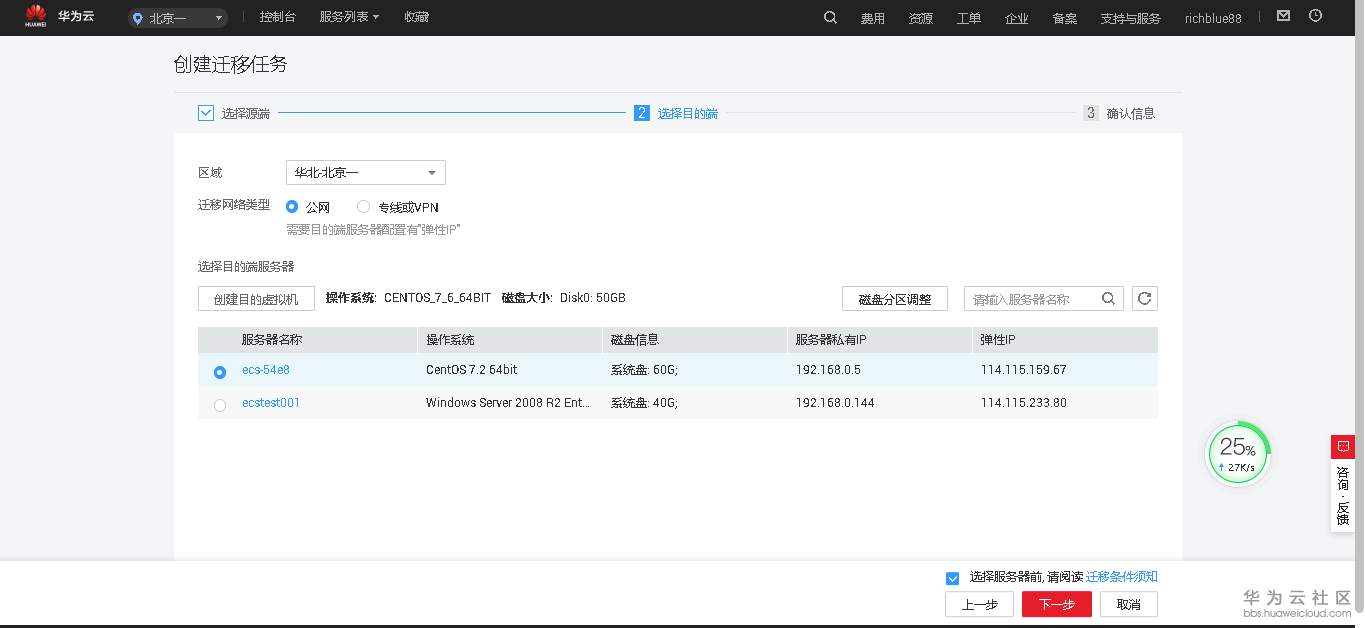The height and width of the screenshot is (628, 1365).
Task: Open the red consult feedback widget
Action: (1342, 483)
